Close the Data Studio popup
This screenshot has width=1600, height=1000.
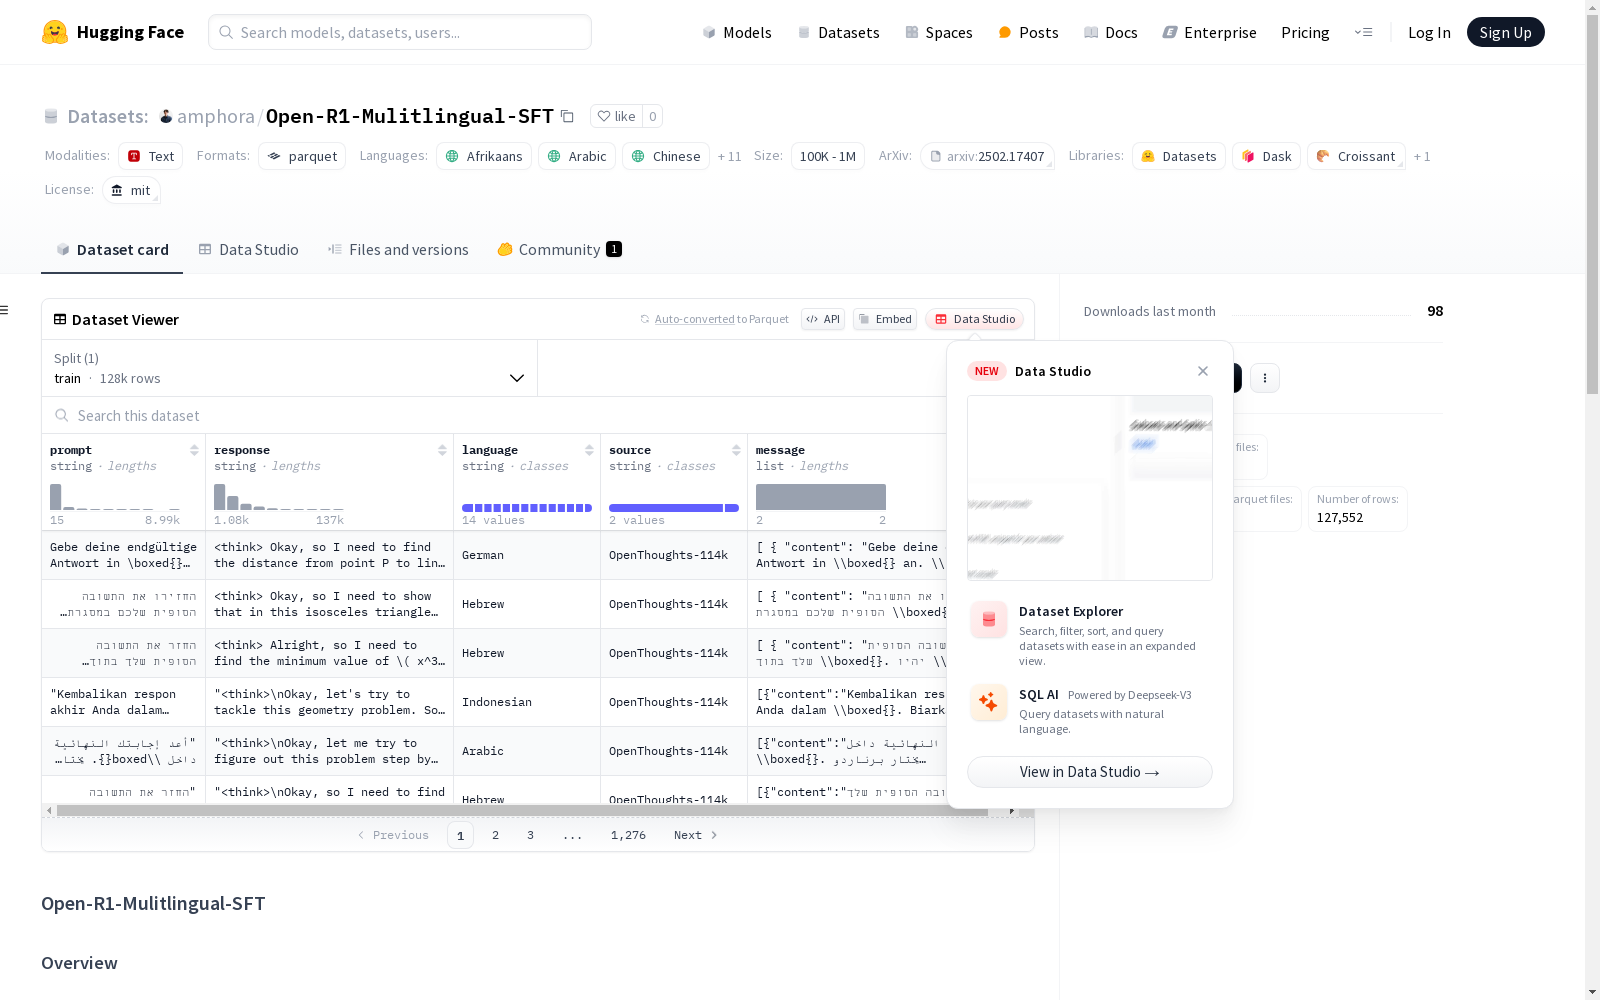click(x=1203, y=371)
